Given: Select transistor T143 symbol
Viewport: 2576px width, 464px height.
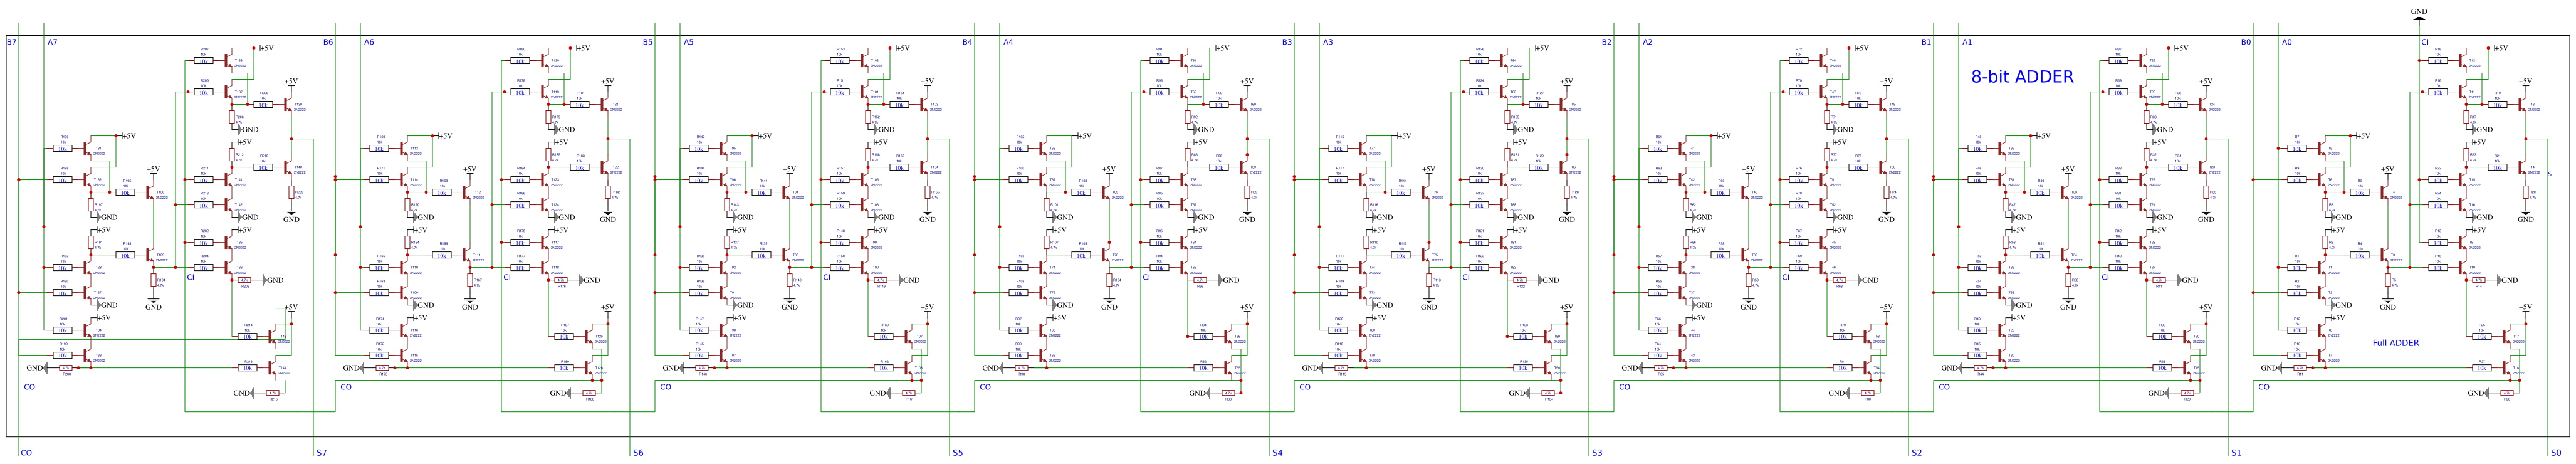Looking at the screenshot, I should [271, 336].
